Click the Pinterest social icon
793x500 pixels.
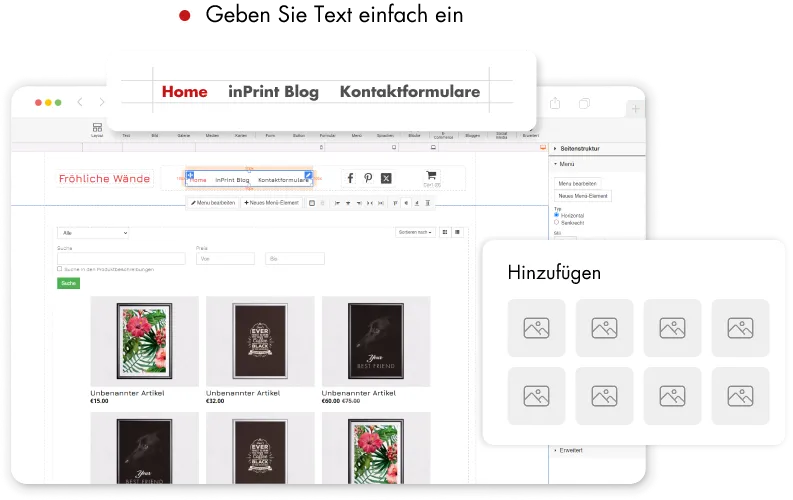point(368,178)
